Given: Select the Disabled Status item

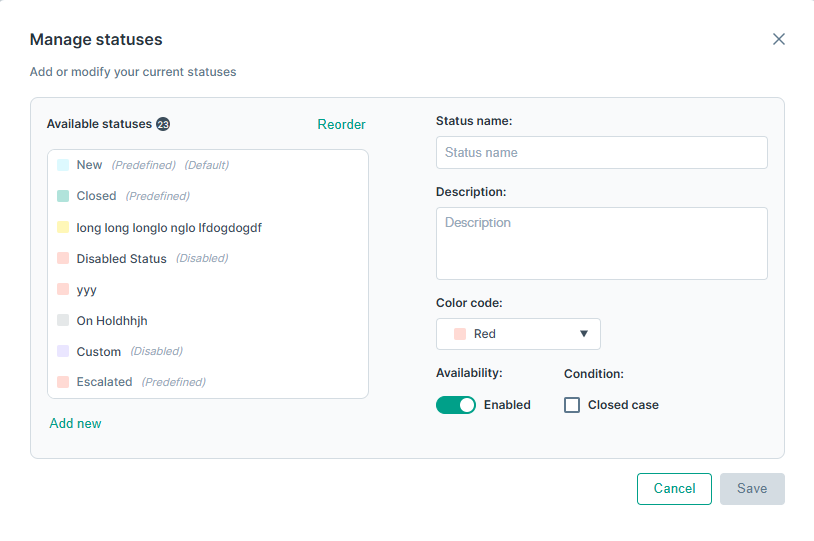Looking at the screenshot, I should 208,259.
